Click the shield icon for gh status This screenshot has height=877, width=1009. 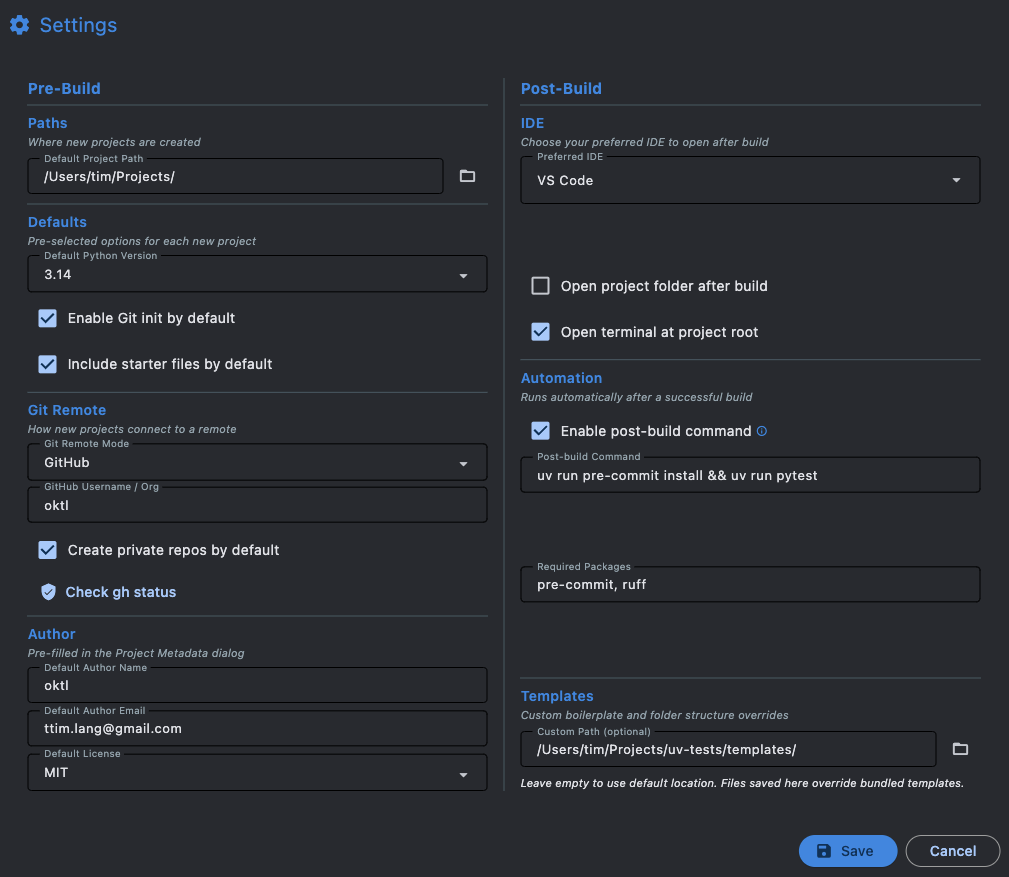point(48,592)
